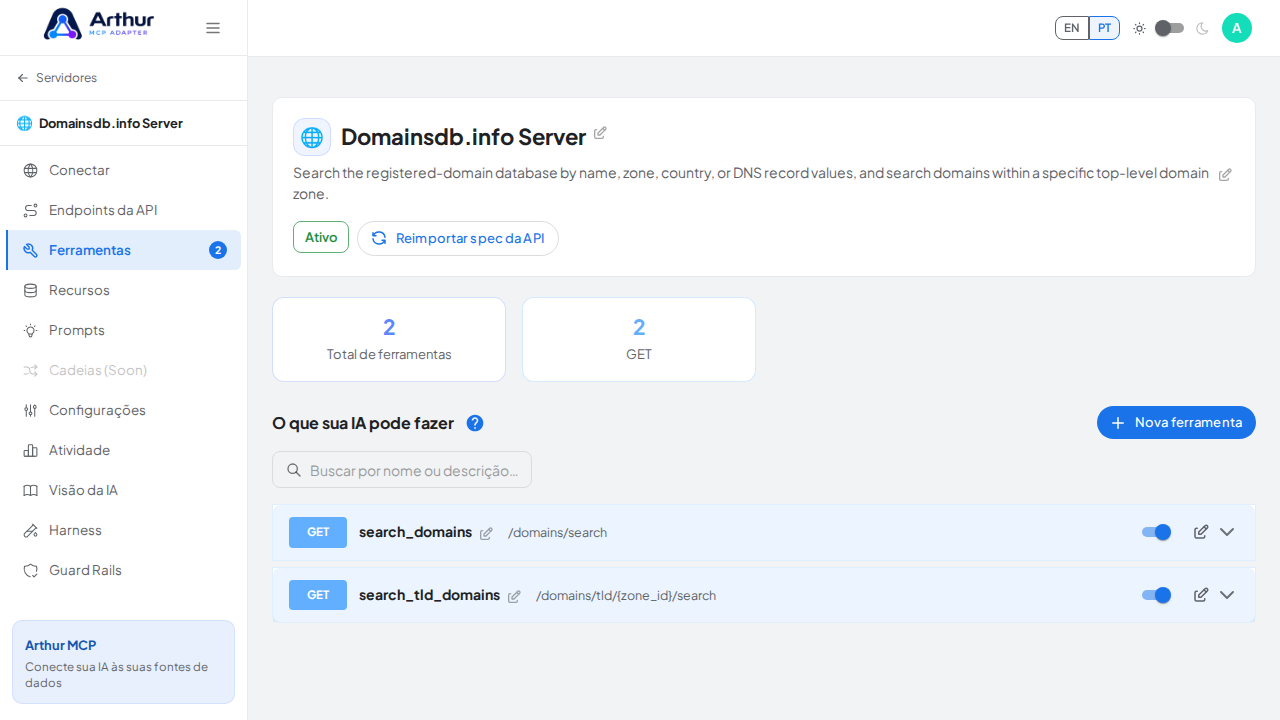Open the user avatar menu

(x=1237, y=28)
